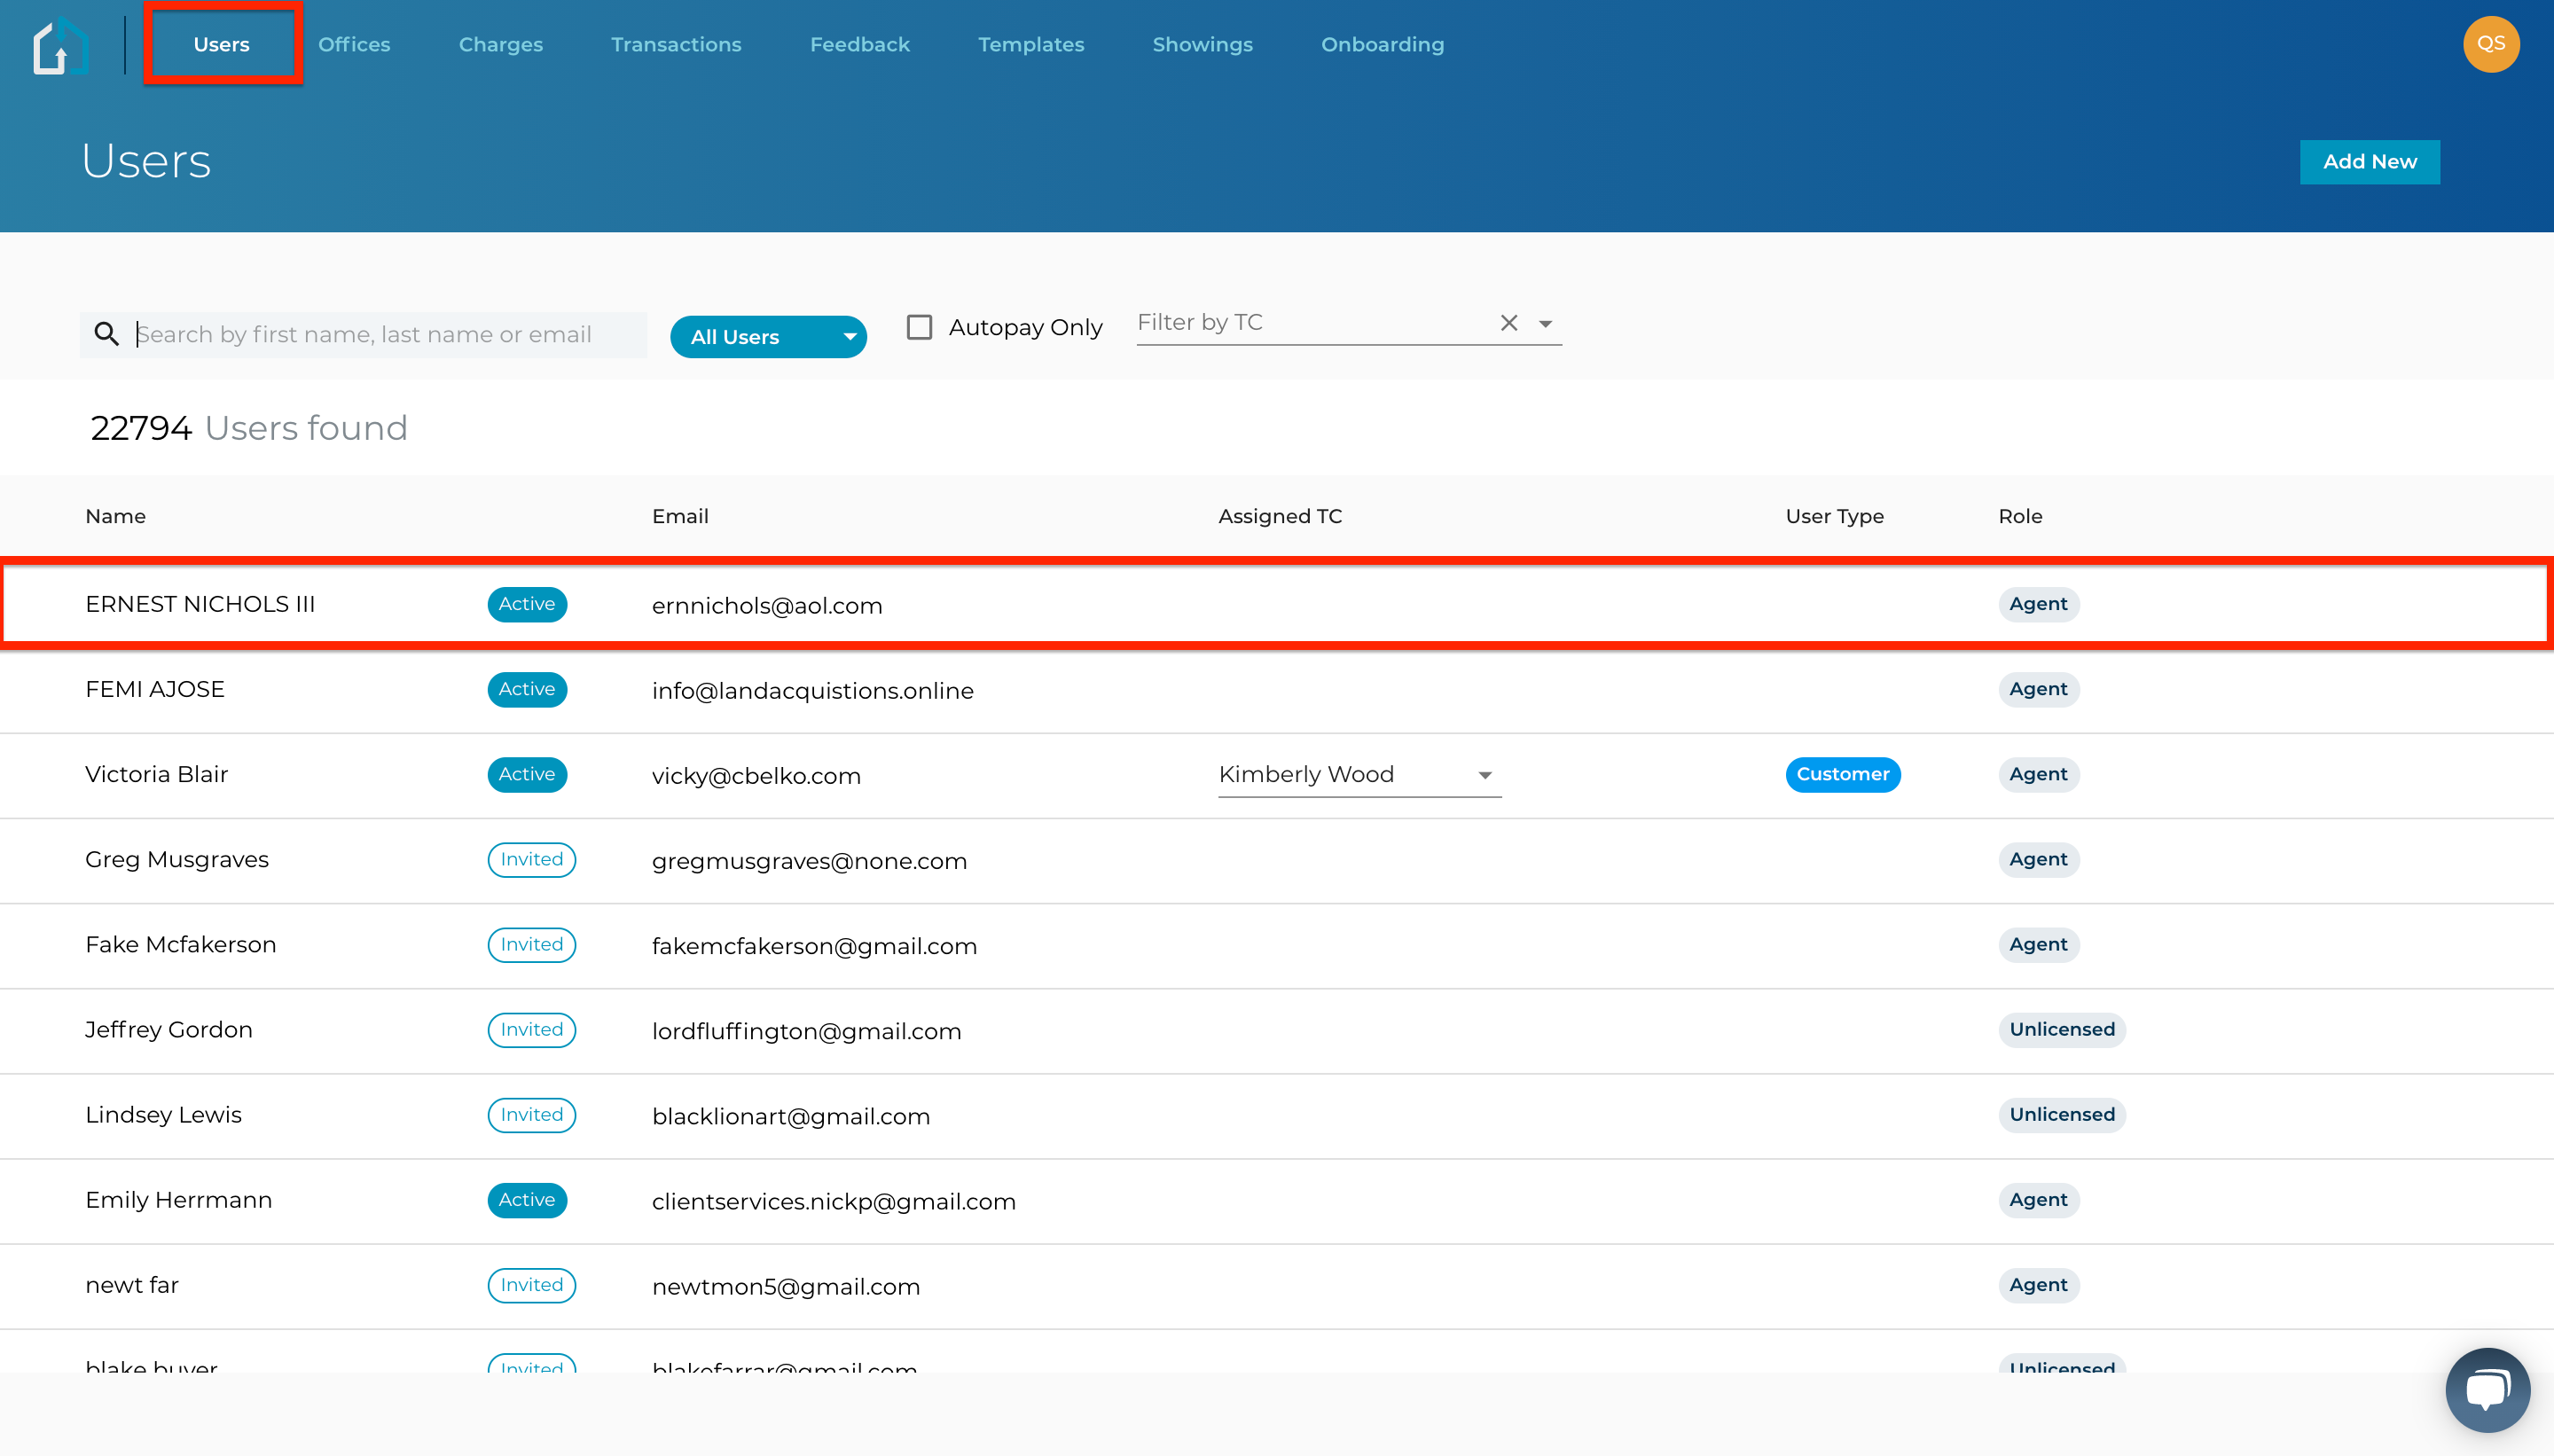This screenshot has height=1456, width=2554.
Task: Open the Filter by TC dropdown arrow
Action: (x=1545, y=324)
